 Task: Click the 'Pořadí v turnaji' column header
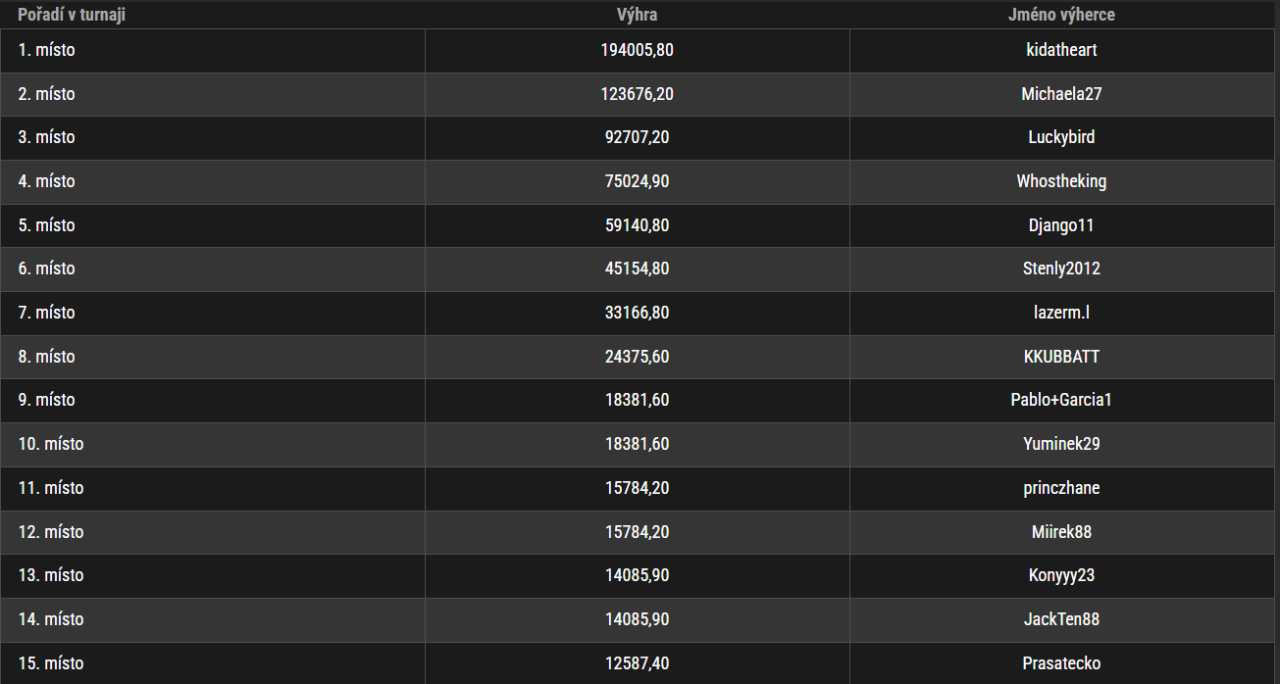[71, 15]
